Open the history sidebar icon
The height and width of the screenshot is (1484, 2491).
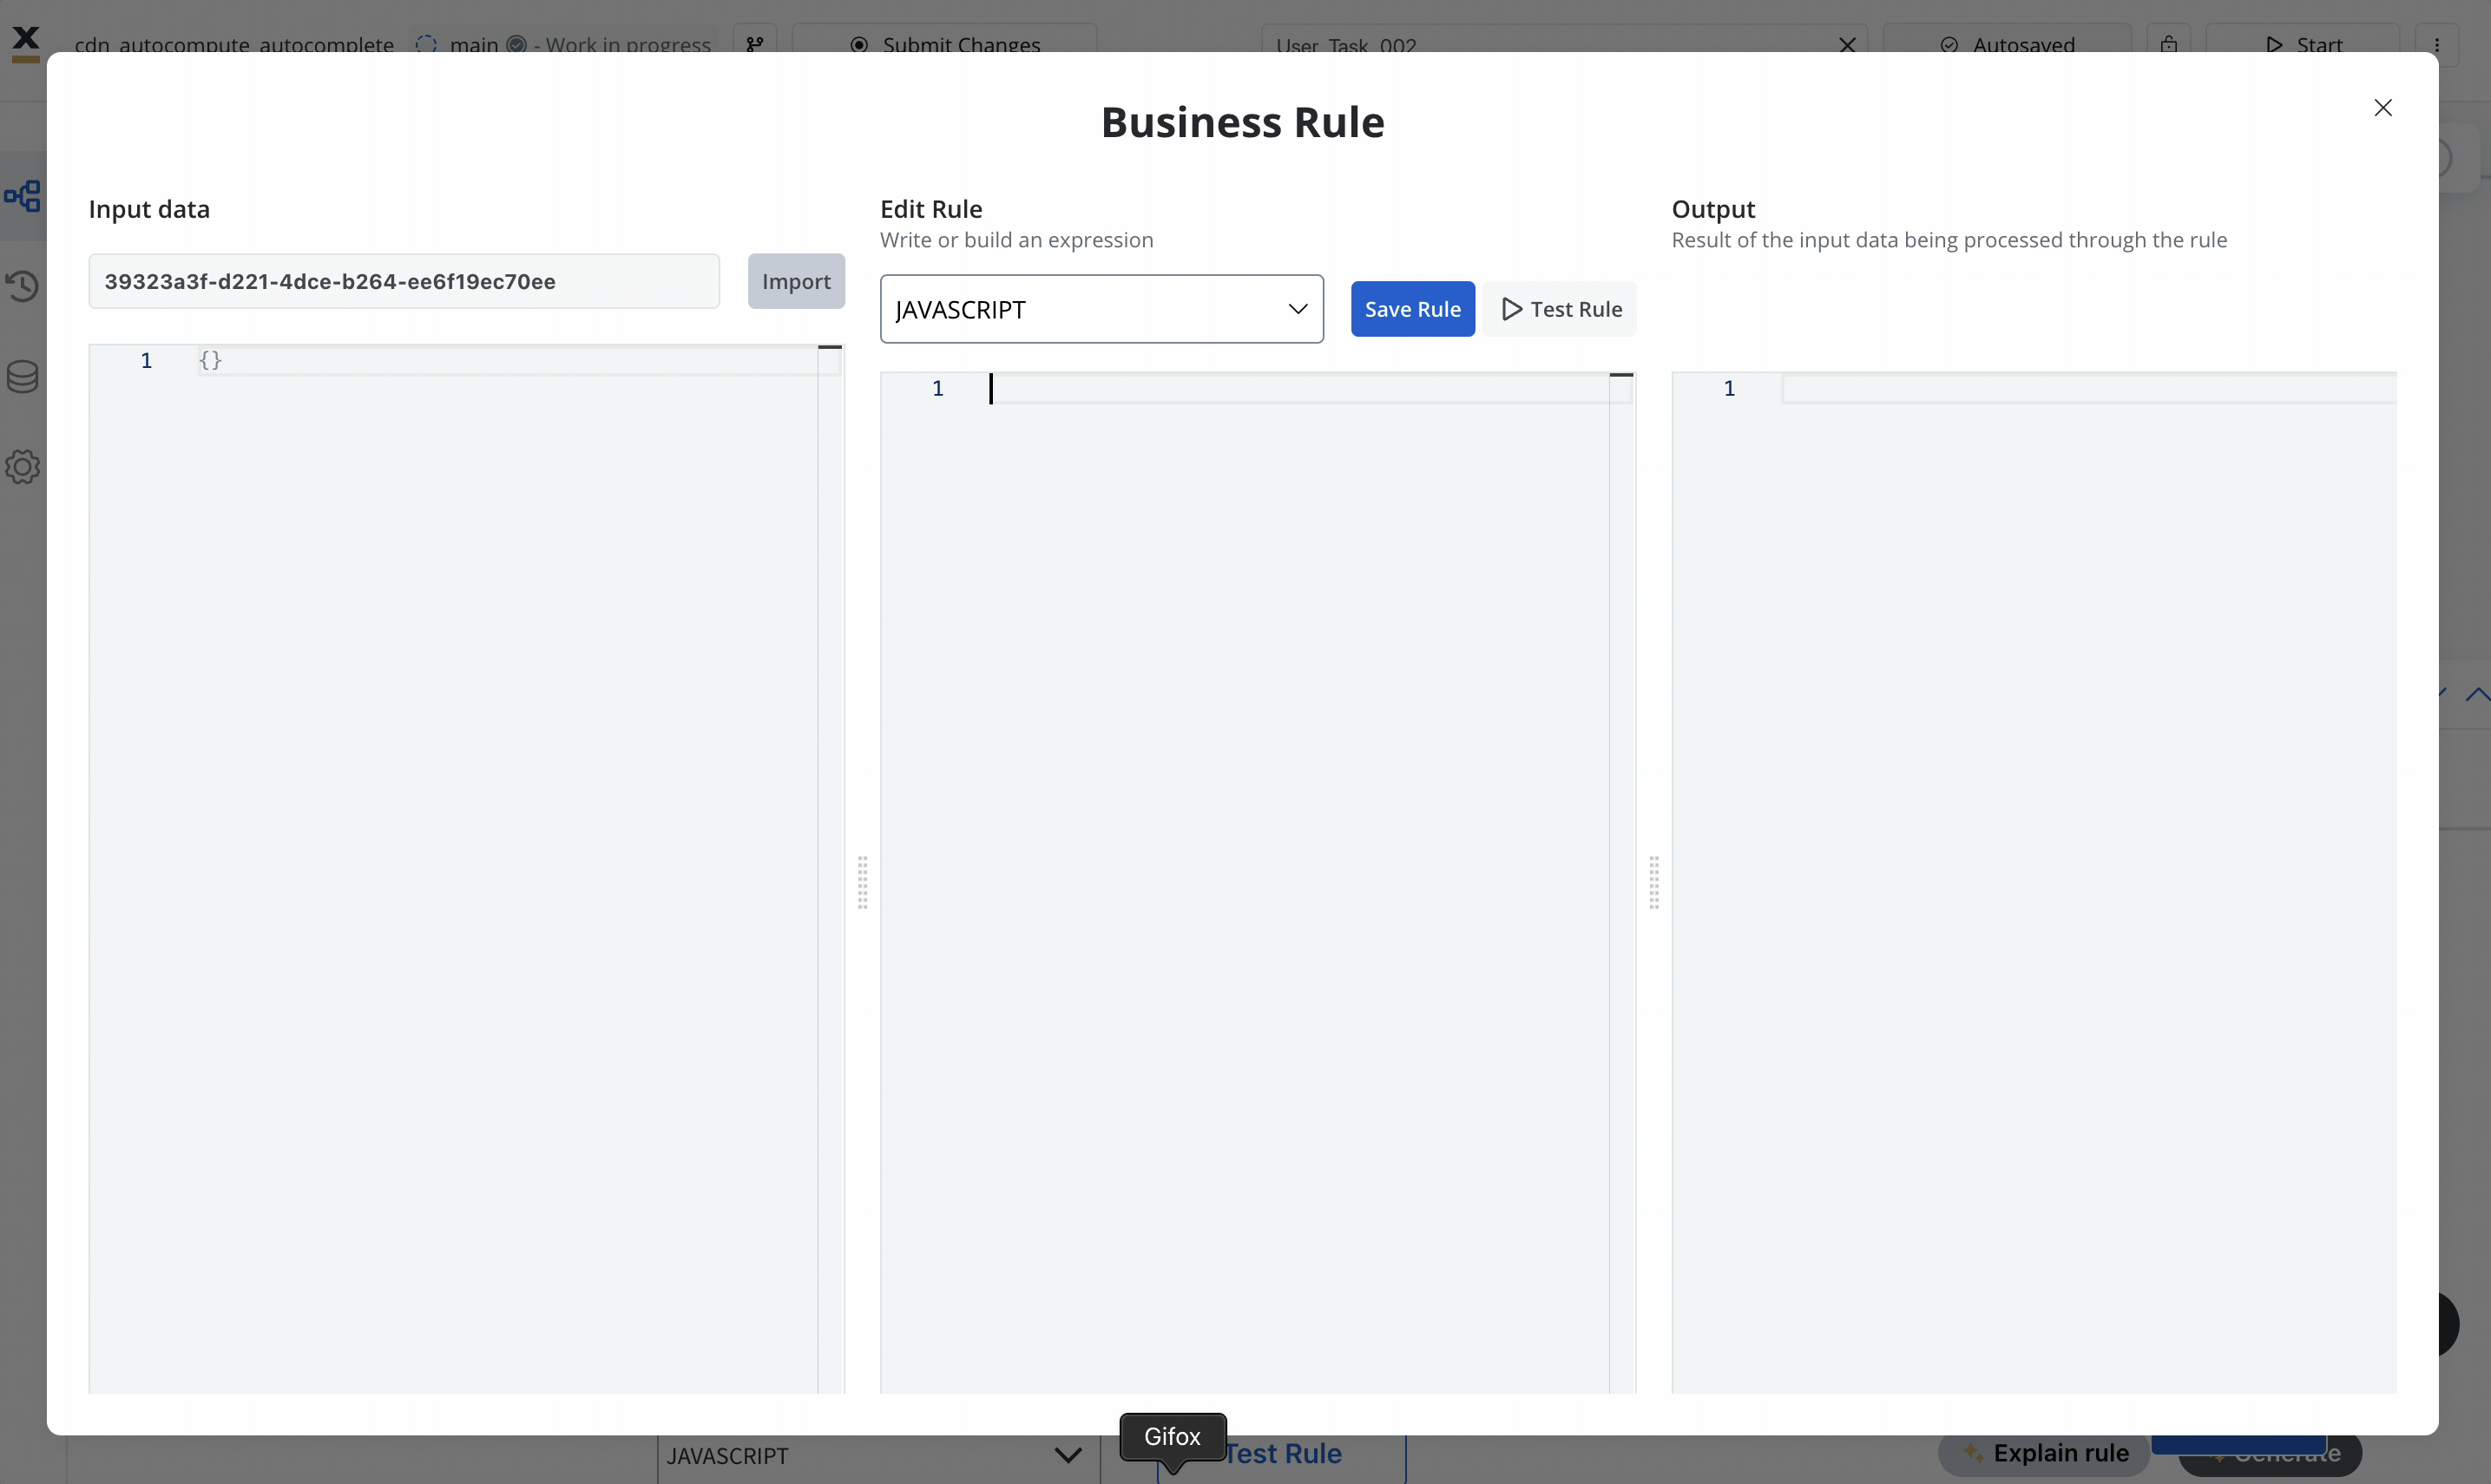[x=22, y=286]
